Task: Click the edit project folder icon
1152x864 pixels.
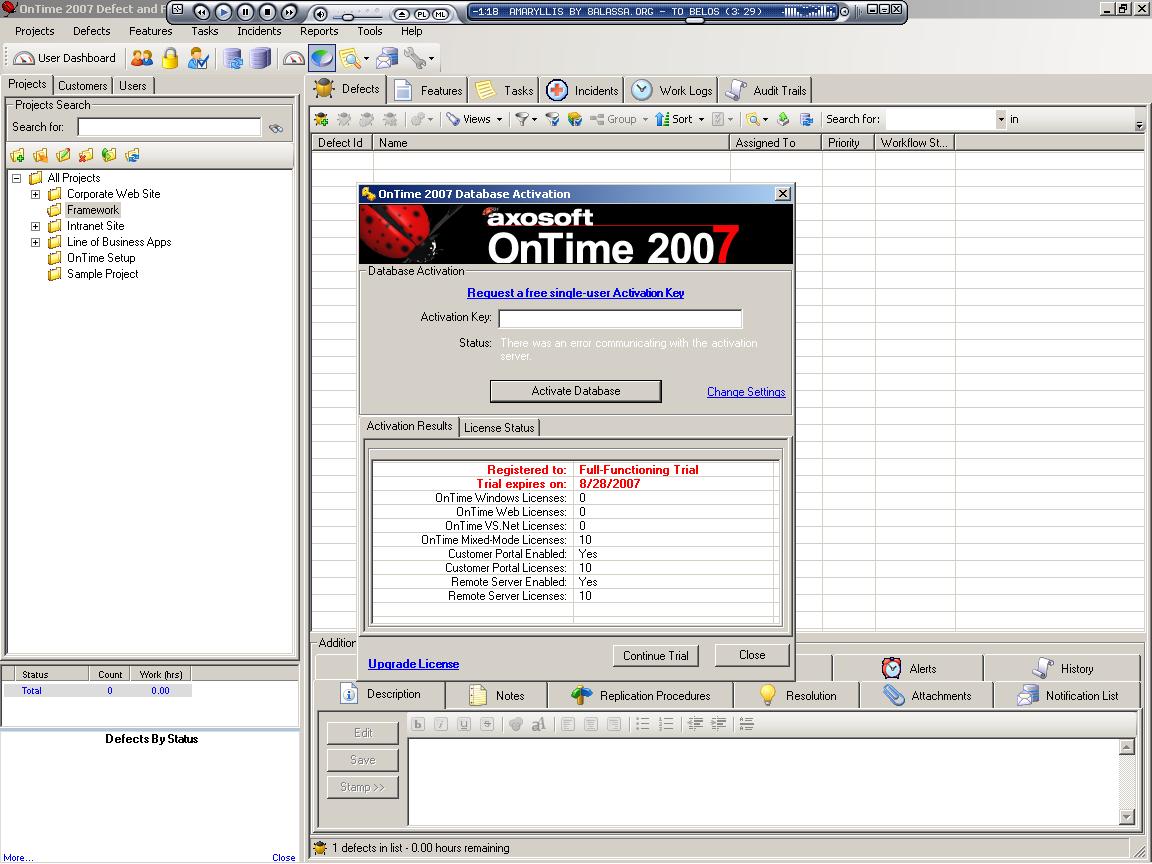Action: (63, 155)
